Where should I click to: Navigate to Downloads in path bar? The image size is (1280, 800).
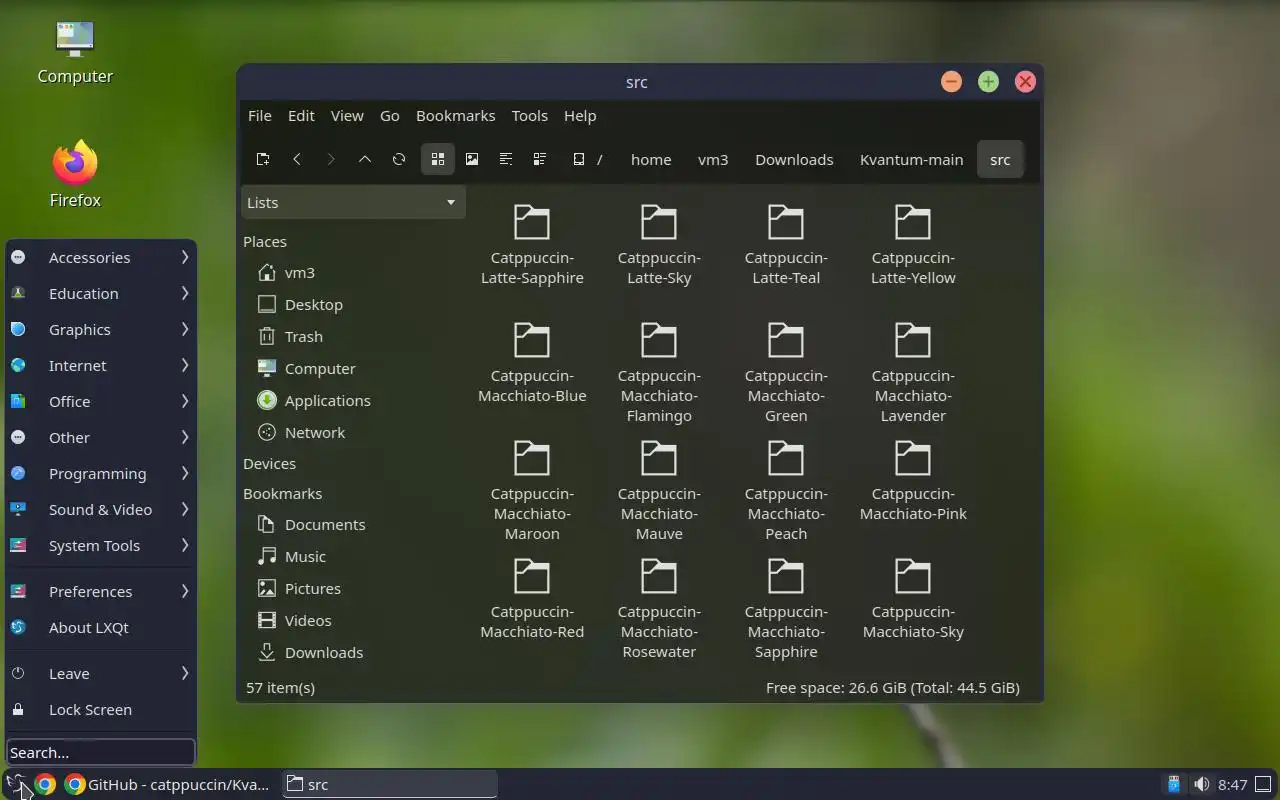794,159
